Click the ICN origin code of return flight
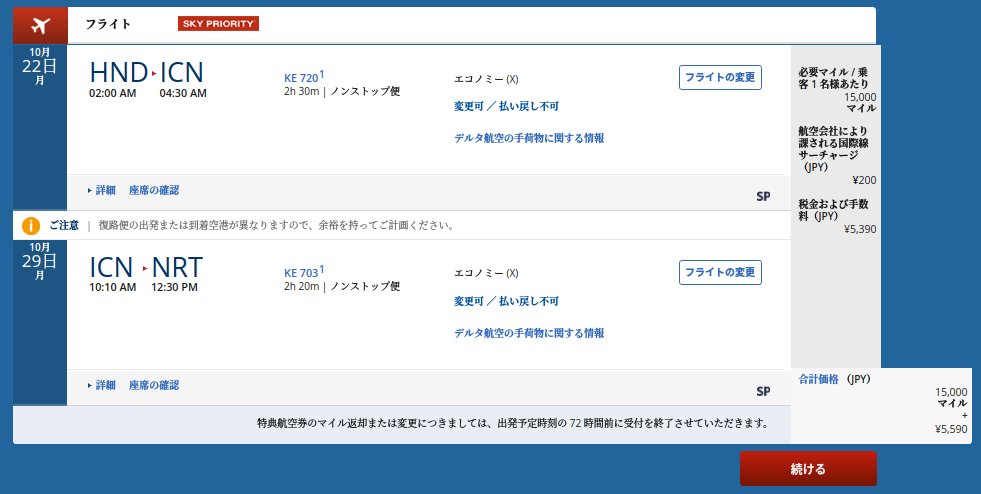 (112, 268)
